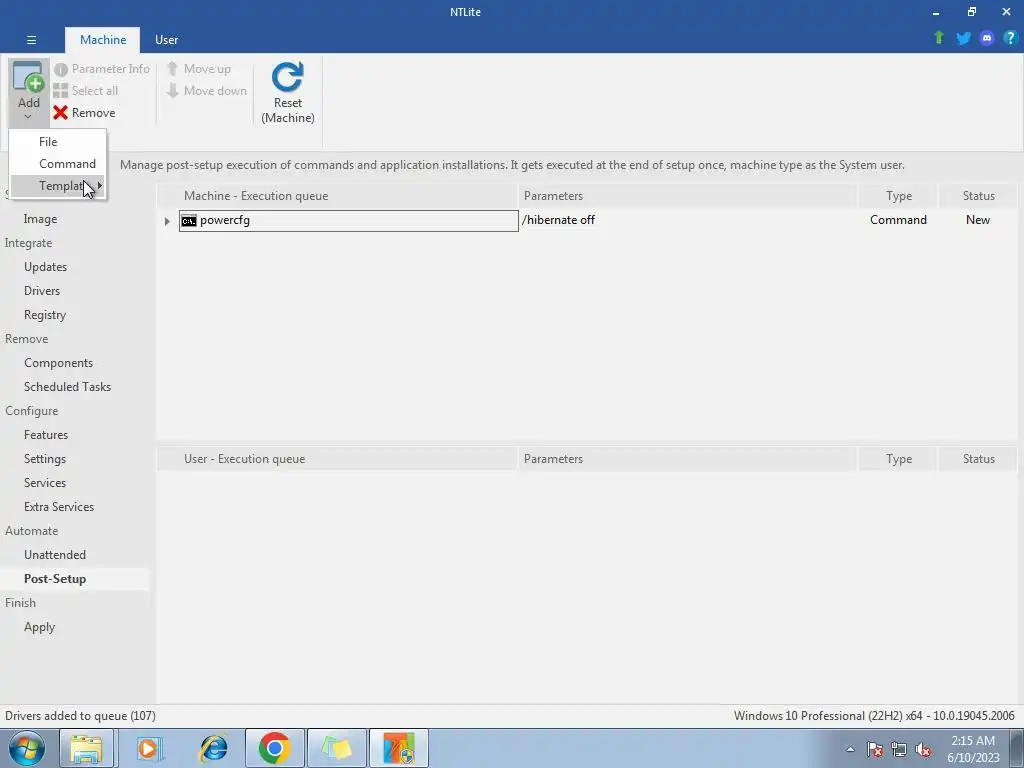Click Status header in Machine queue
The height and width of the screenshot is (768, 1024).
coord(978,196)
